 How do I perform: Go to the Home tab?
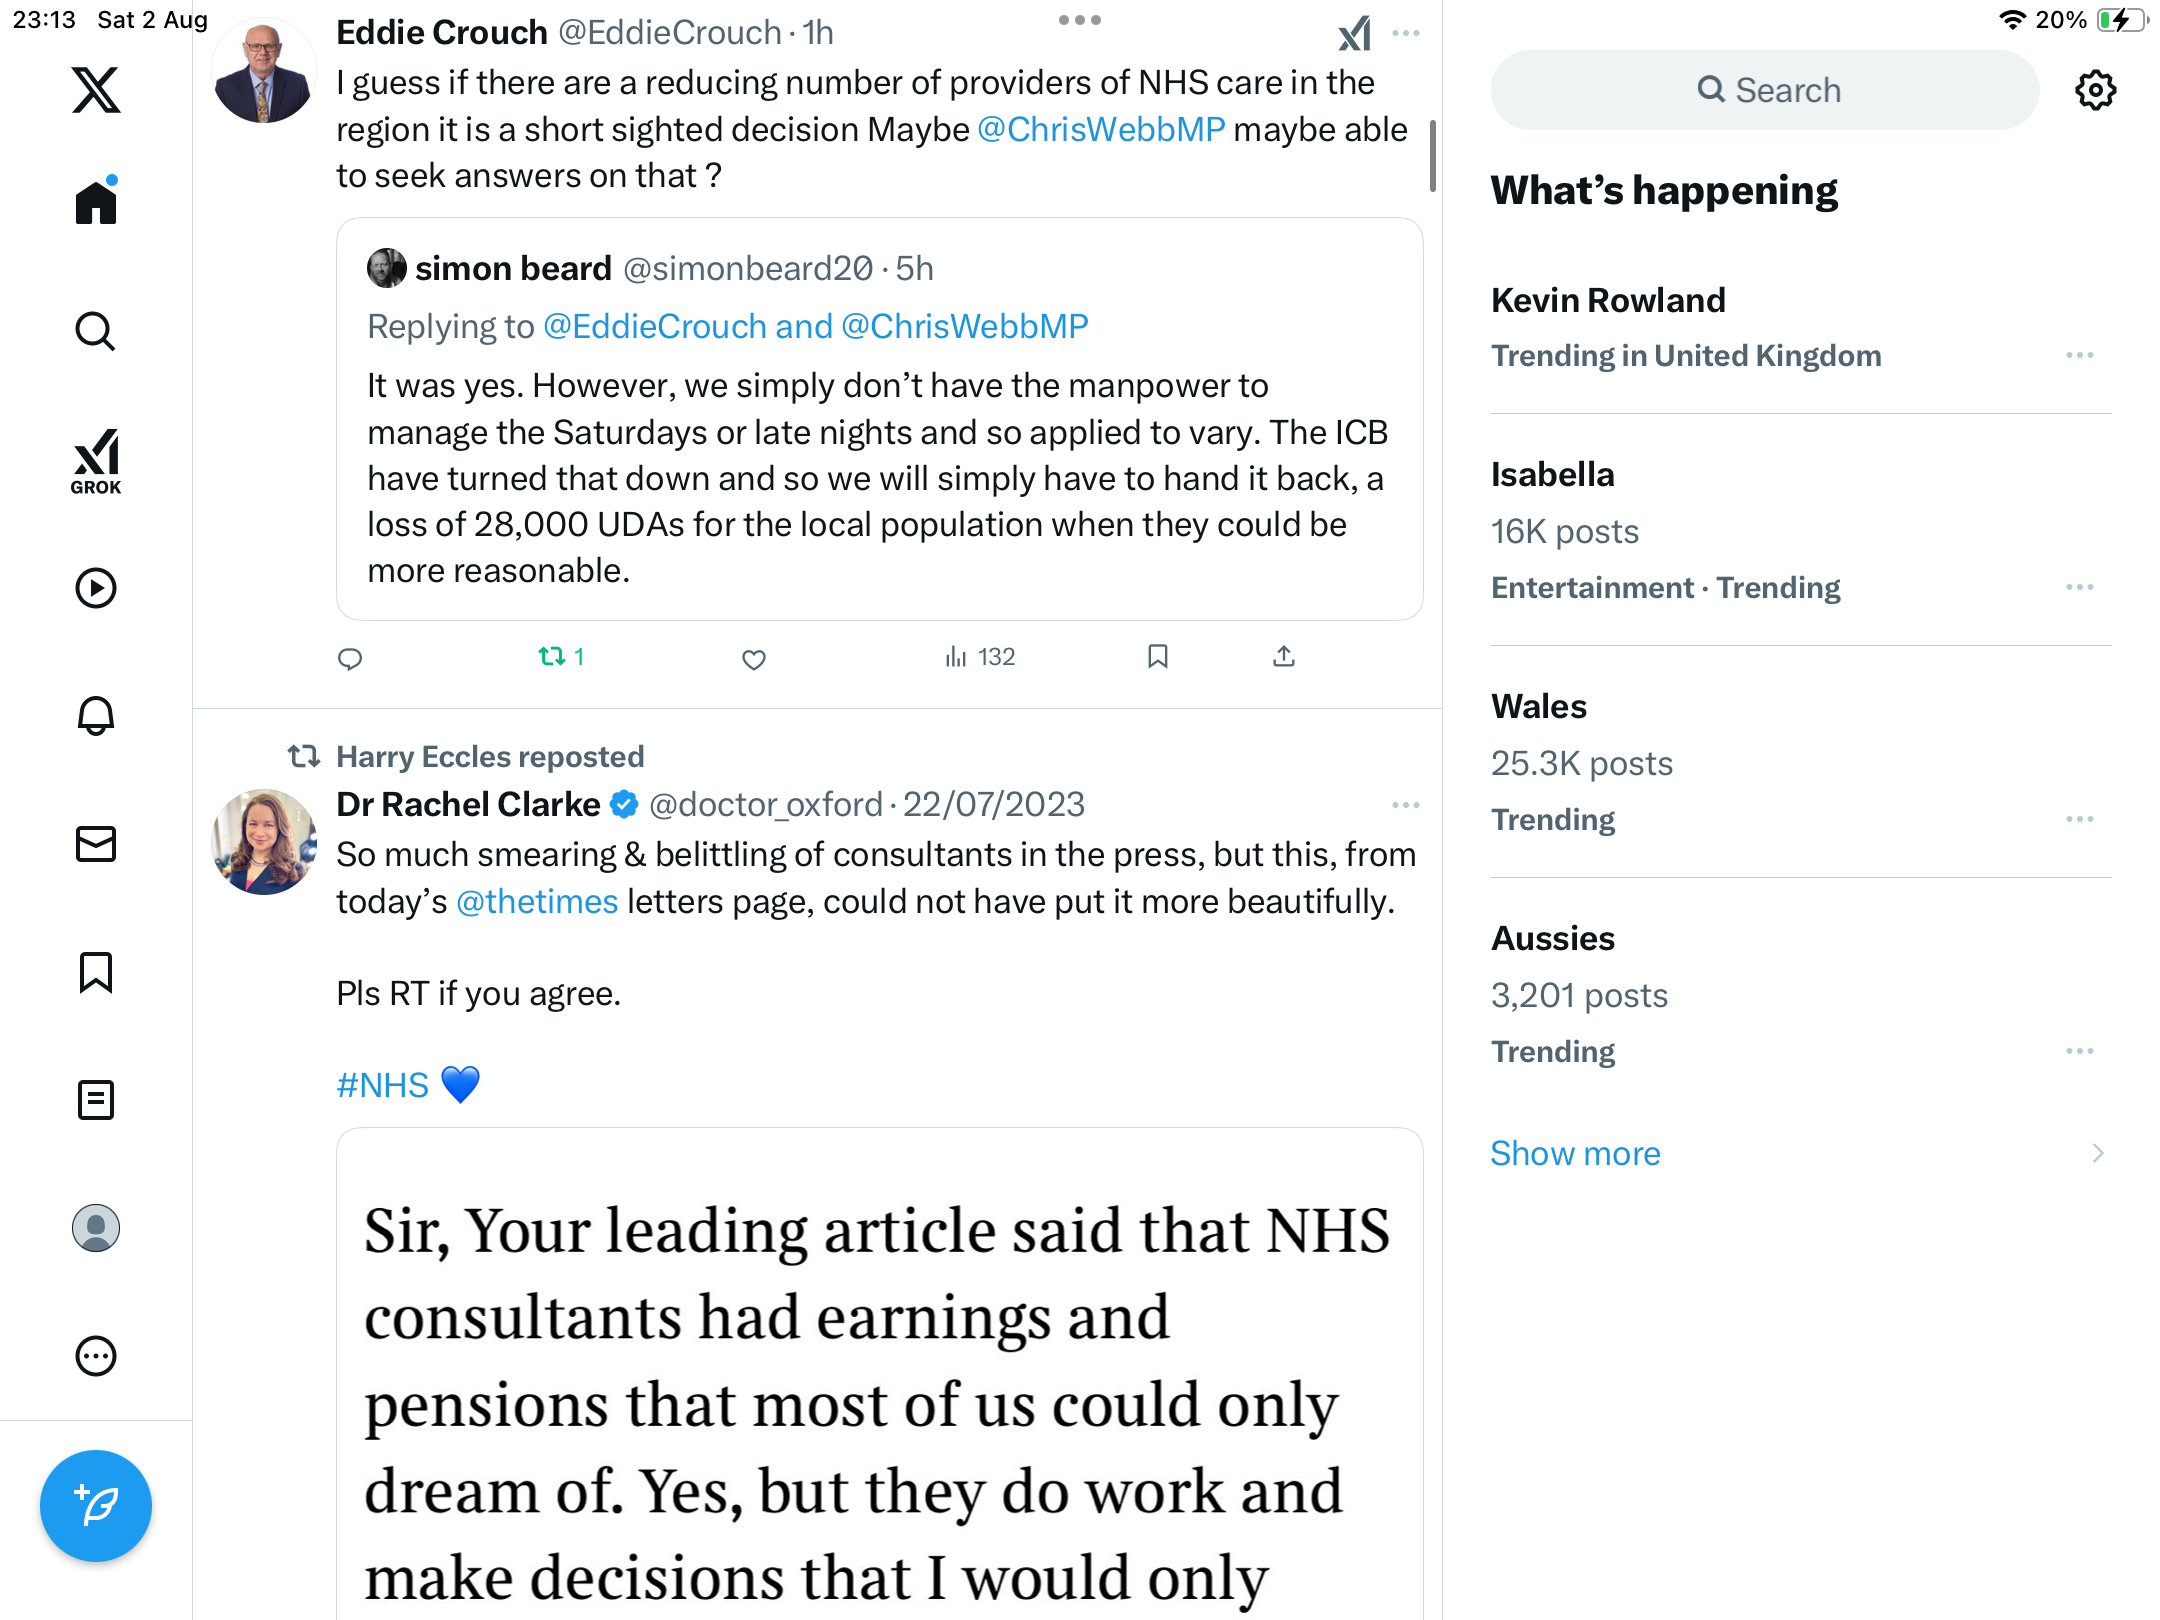tap(96, 204)
